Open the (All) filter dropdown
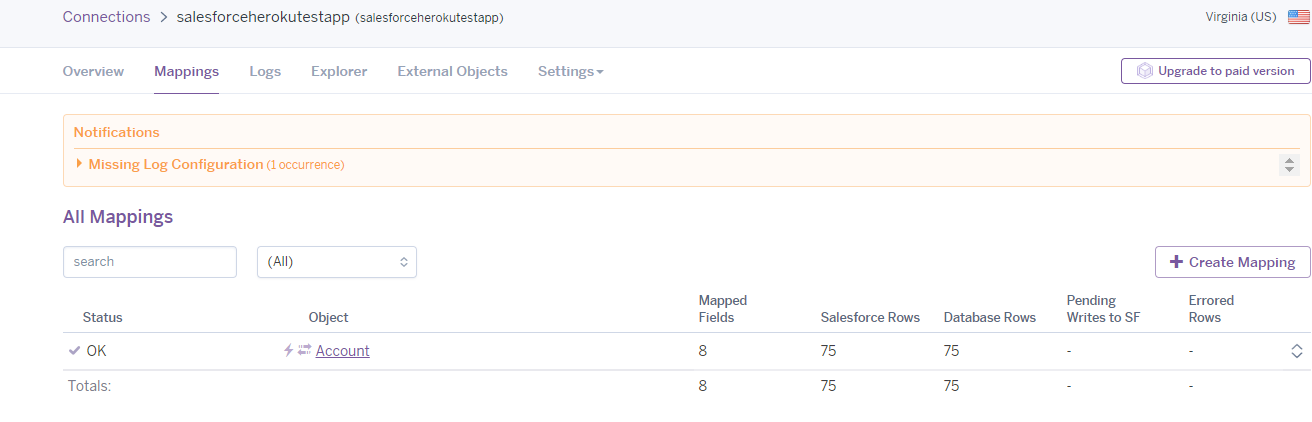The height and width of the screenshot is (422, 1312). click(x=337, y=262)
